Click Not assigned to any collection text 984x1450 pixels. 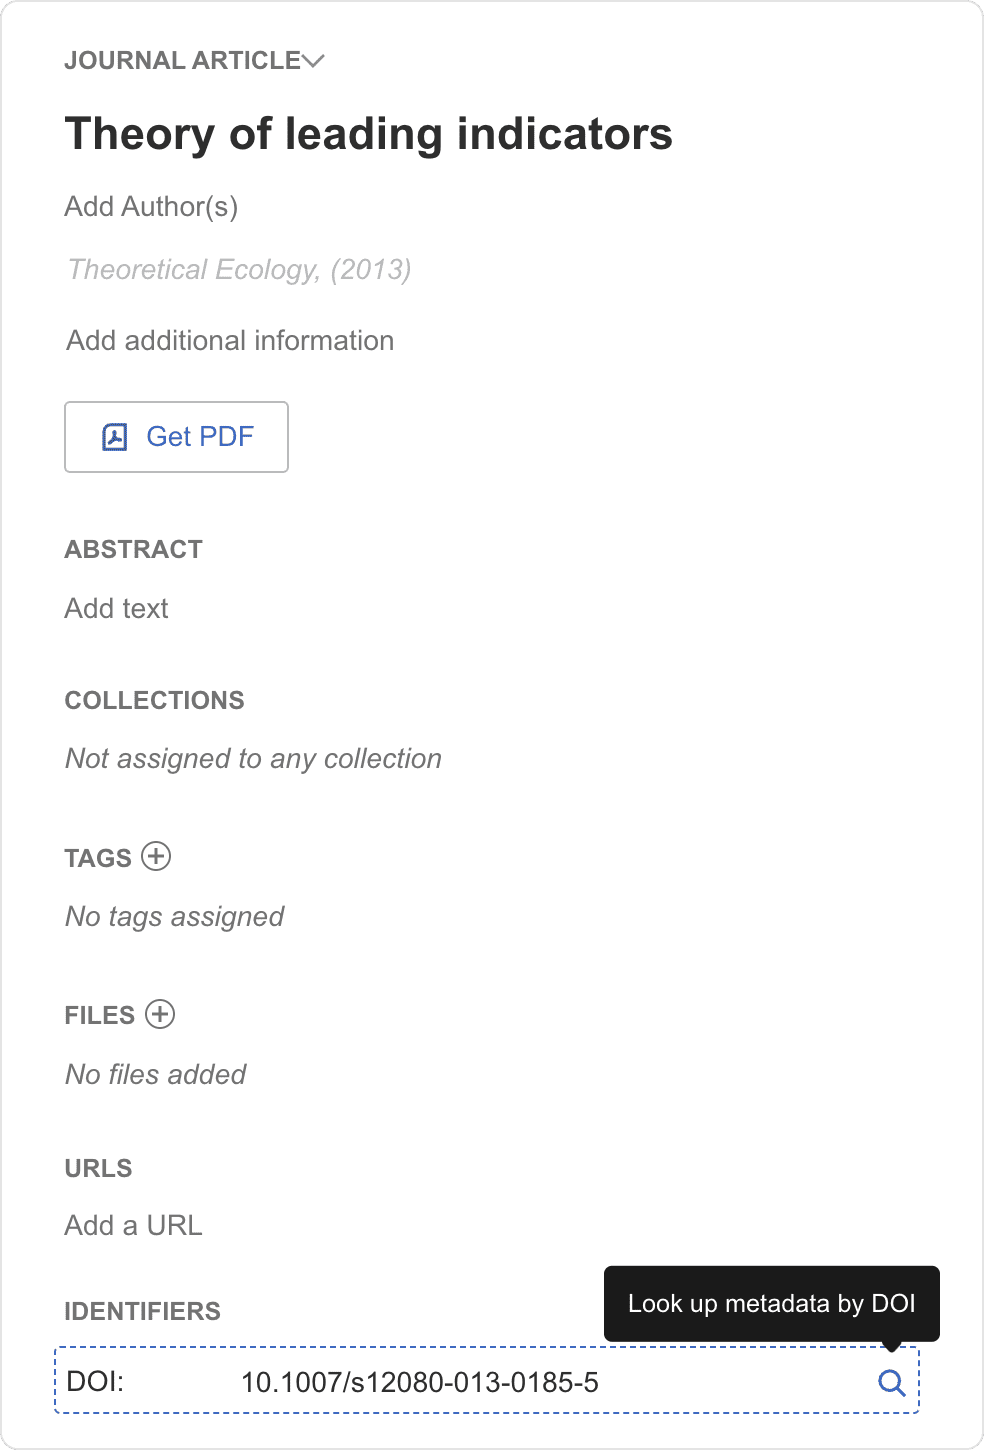252,758
